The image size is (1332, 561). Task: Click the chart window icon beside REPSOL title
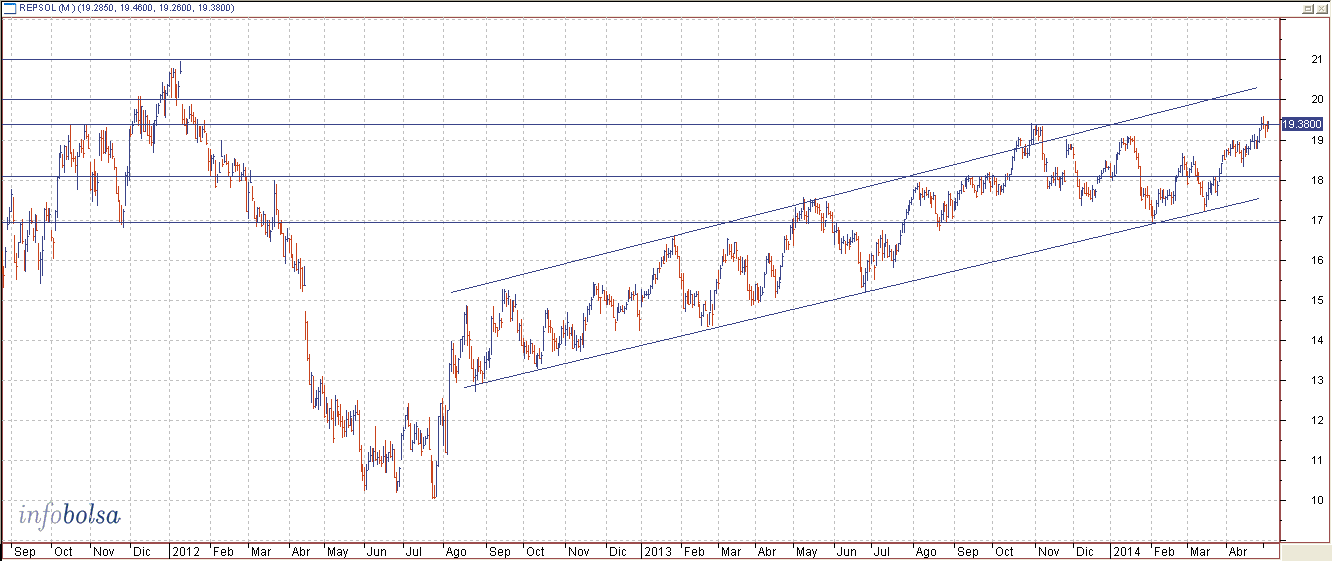[10, 7]
